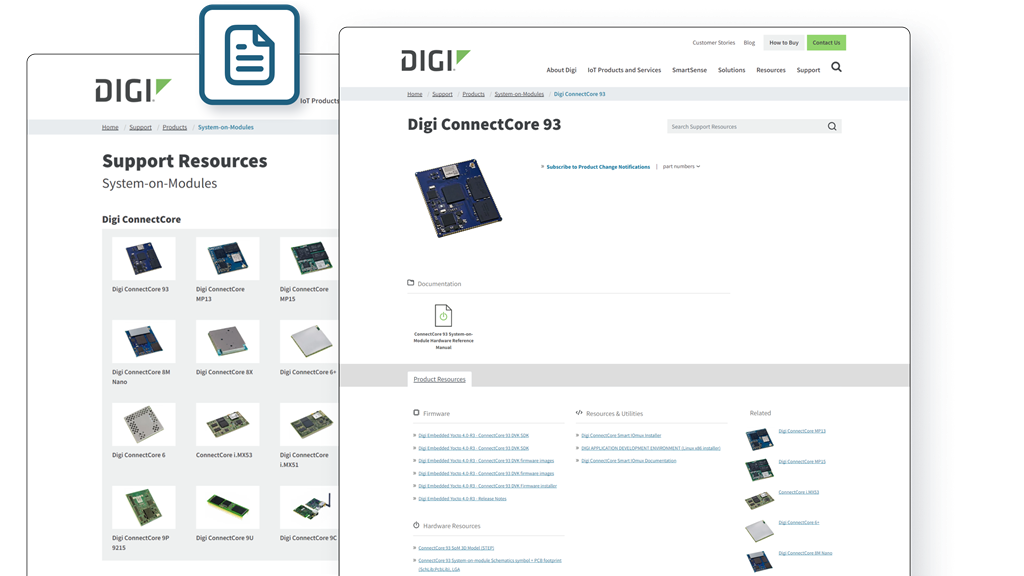Viewport: 1024px width, 576px height.
Task: Open the Support menu in front page
Action: coord(808,70)
